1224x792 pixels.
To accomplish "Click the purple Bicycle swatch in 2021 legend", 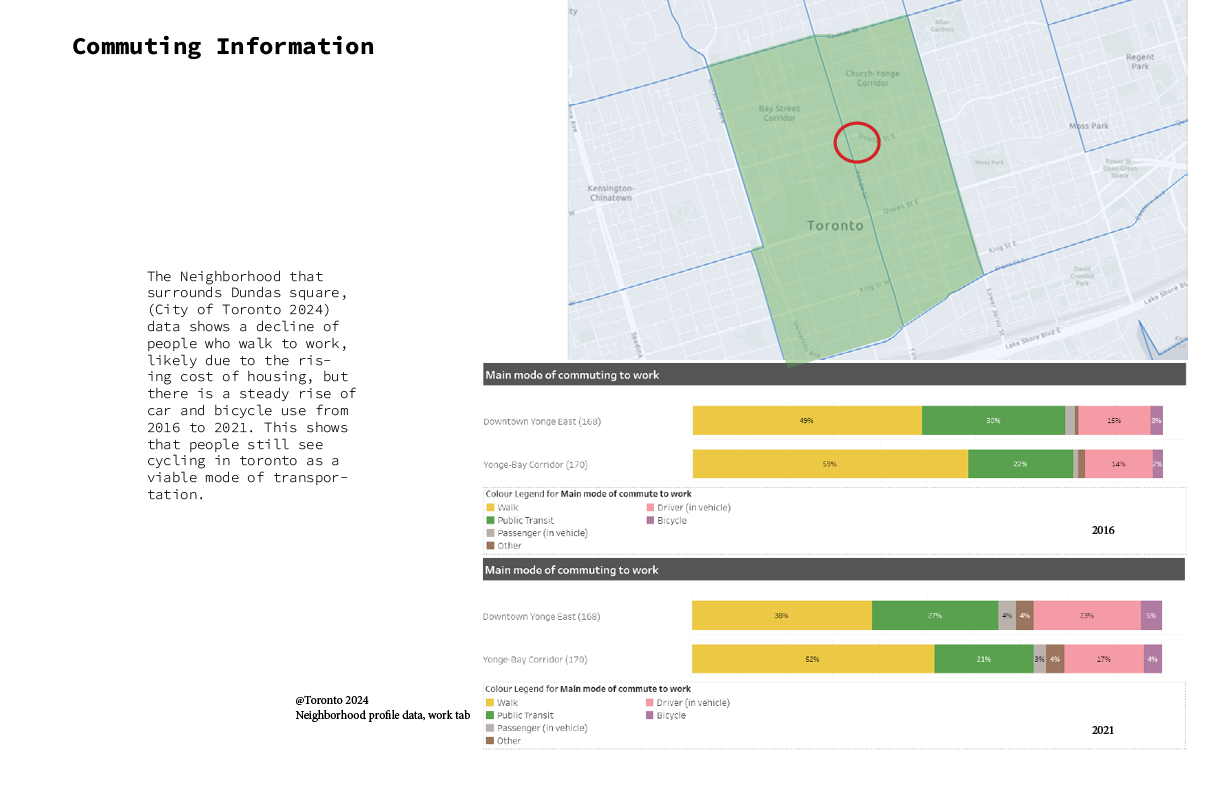I will (x=649, y=715).
